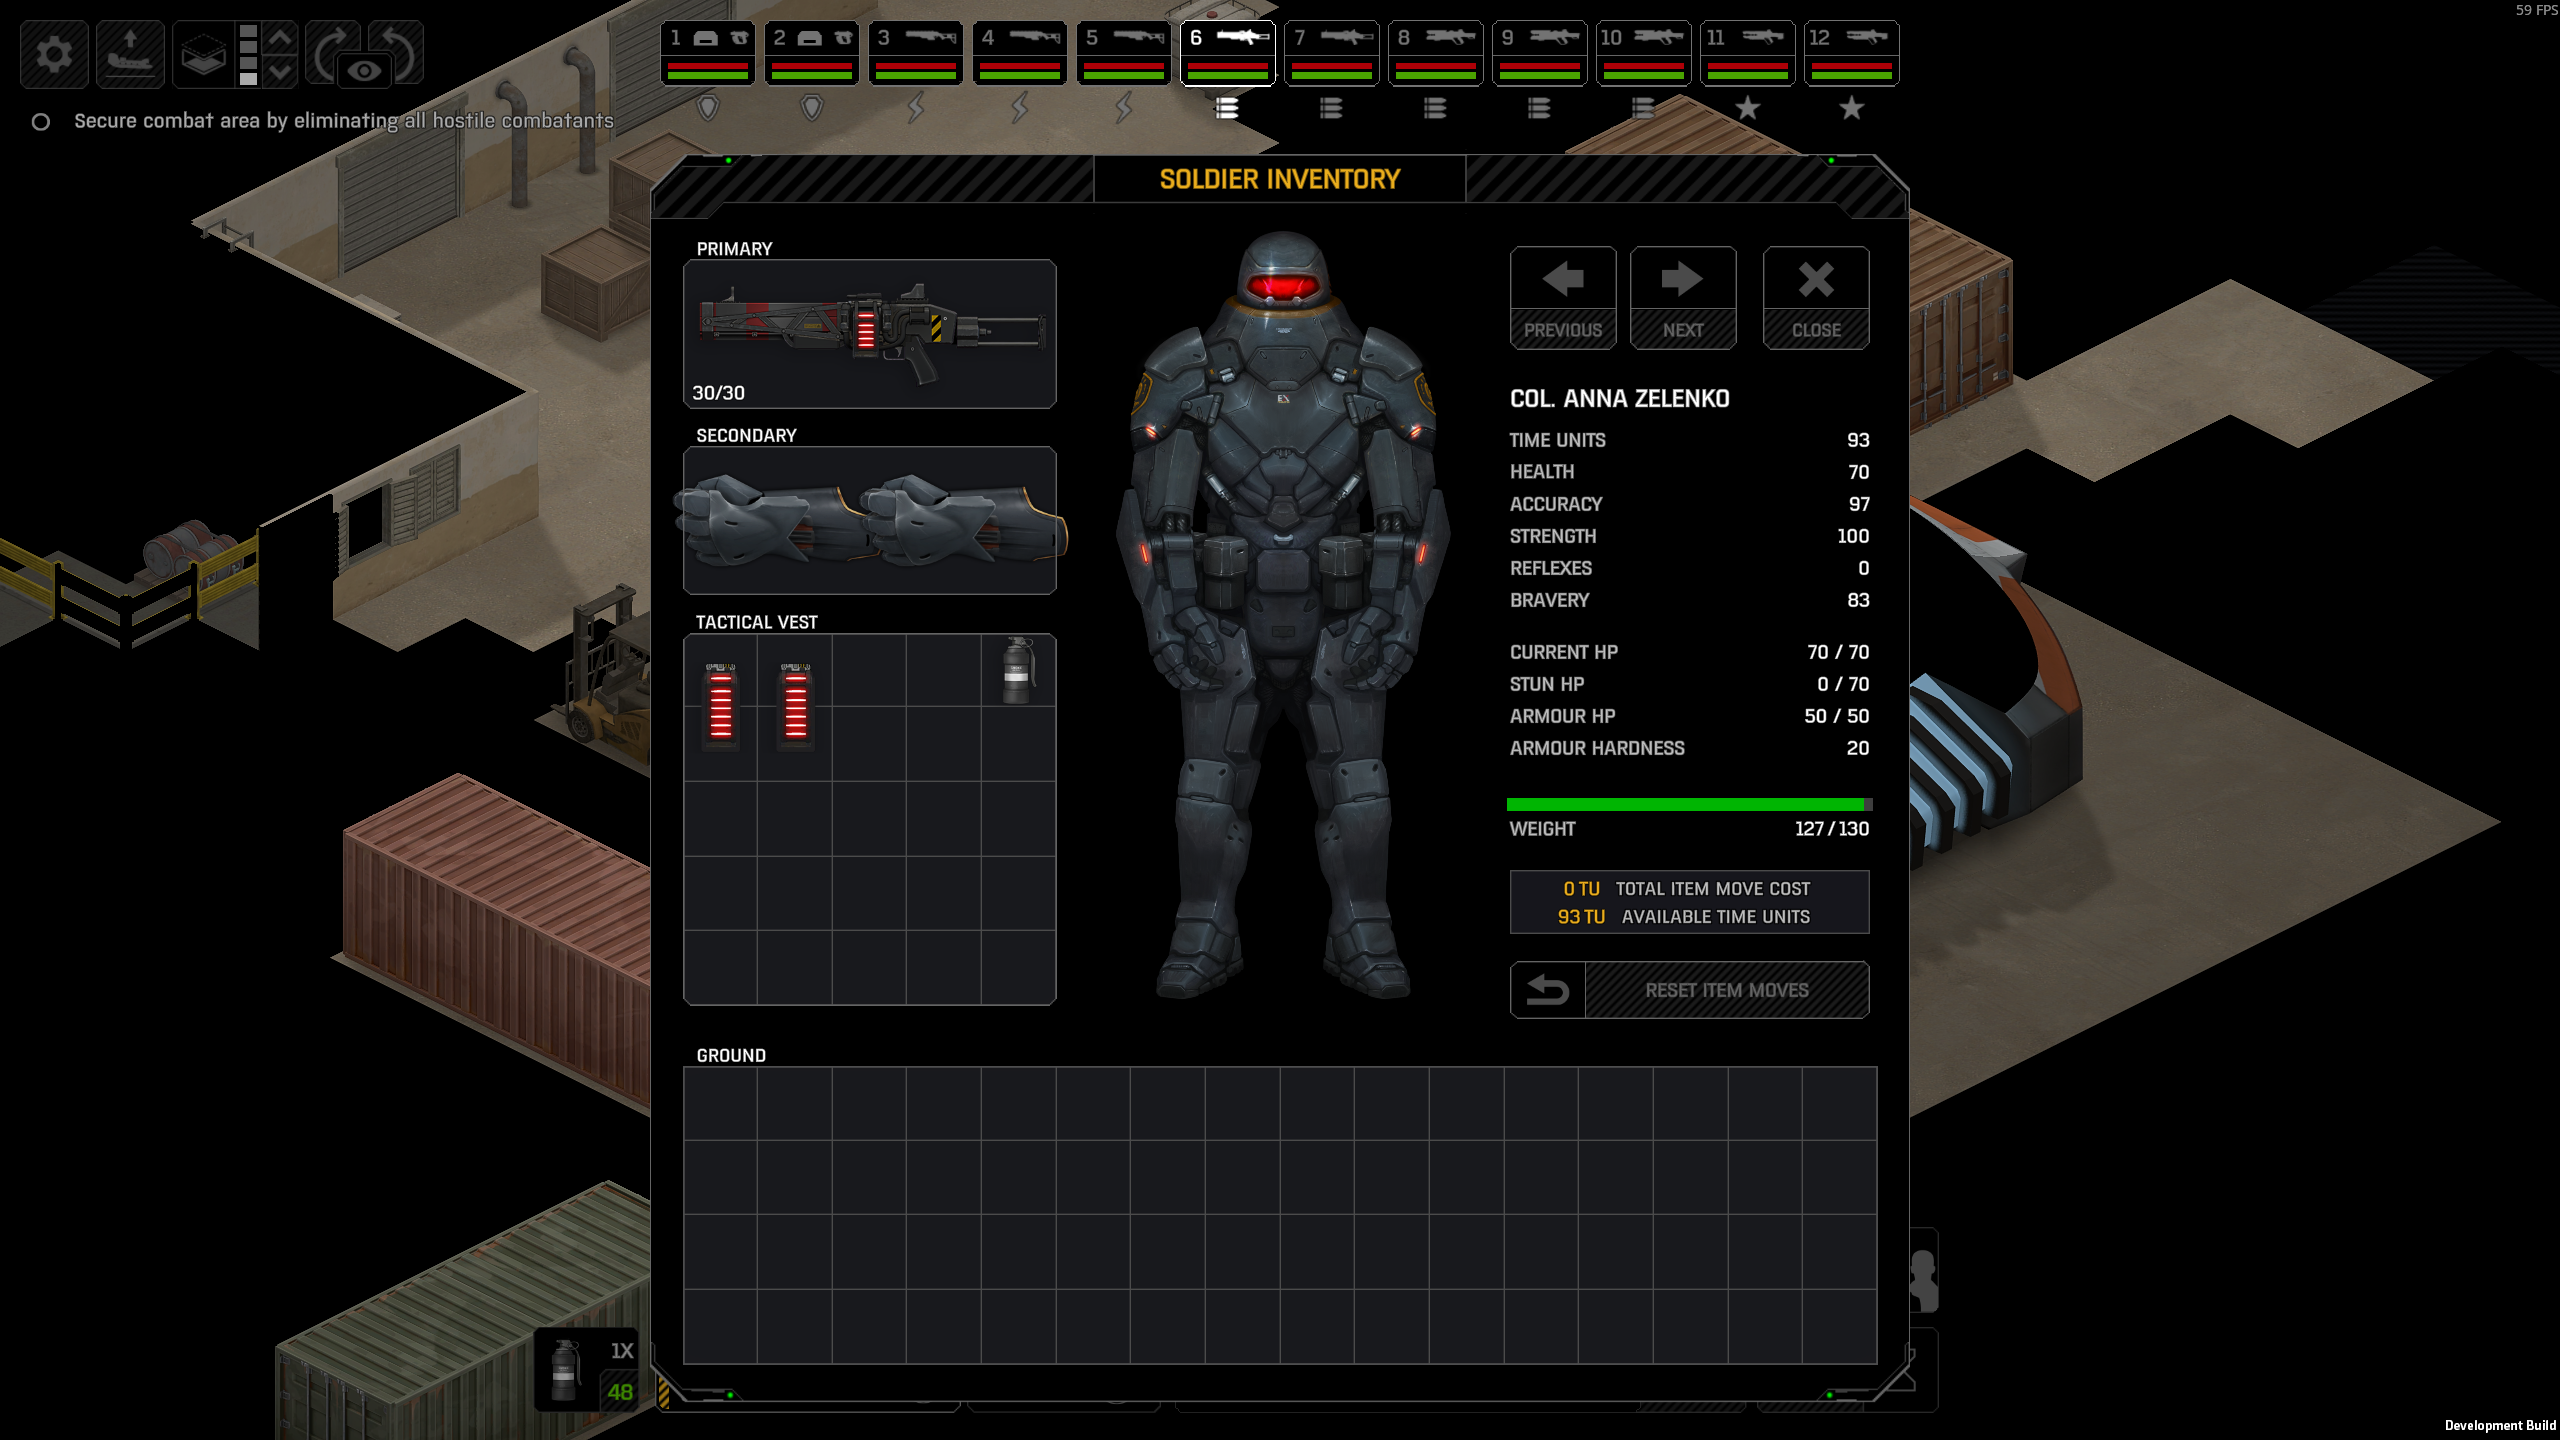Go to next soldier
This screenshot has width=2560, height=1440.
(x=1682, y=297)
